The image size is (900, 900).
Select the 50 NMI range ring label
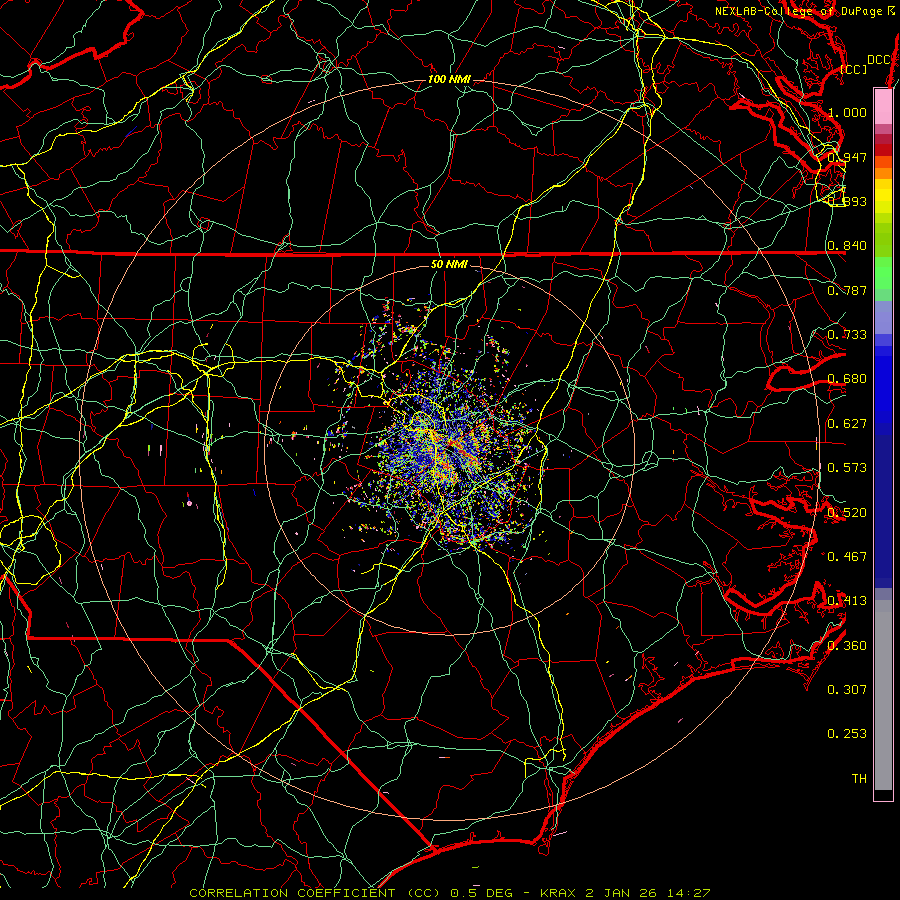(x=449, y=264)
